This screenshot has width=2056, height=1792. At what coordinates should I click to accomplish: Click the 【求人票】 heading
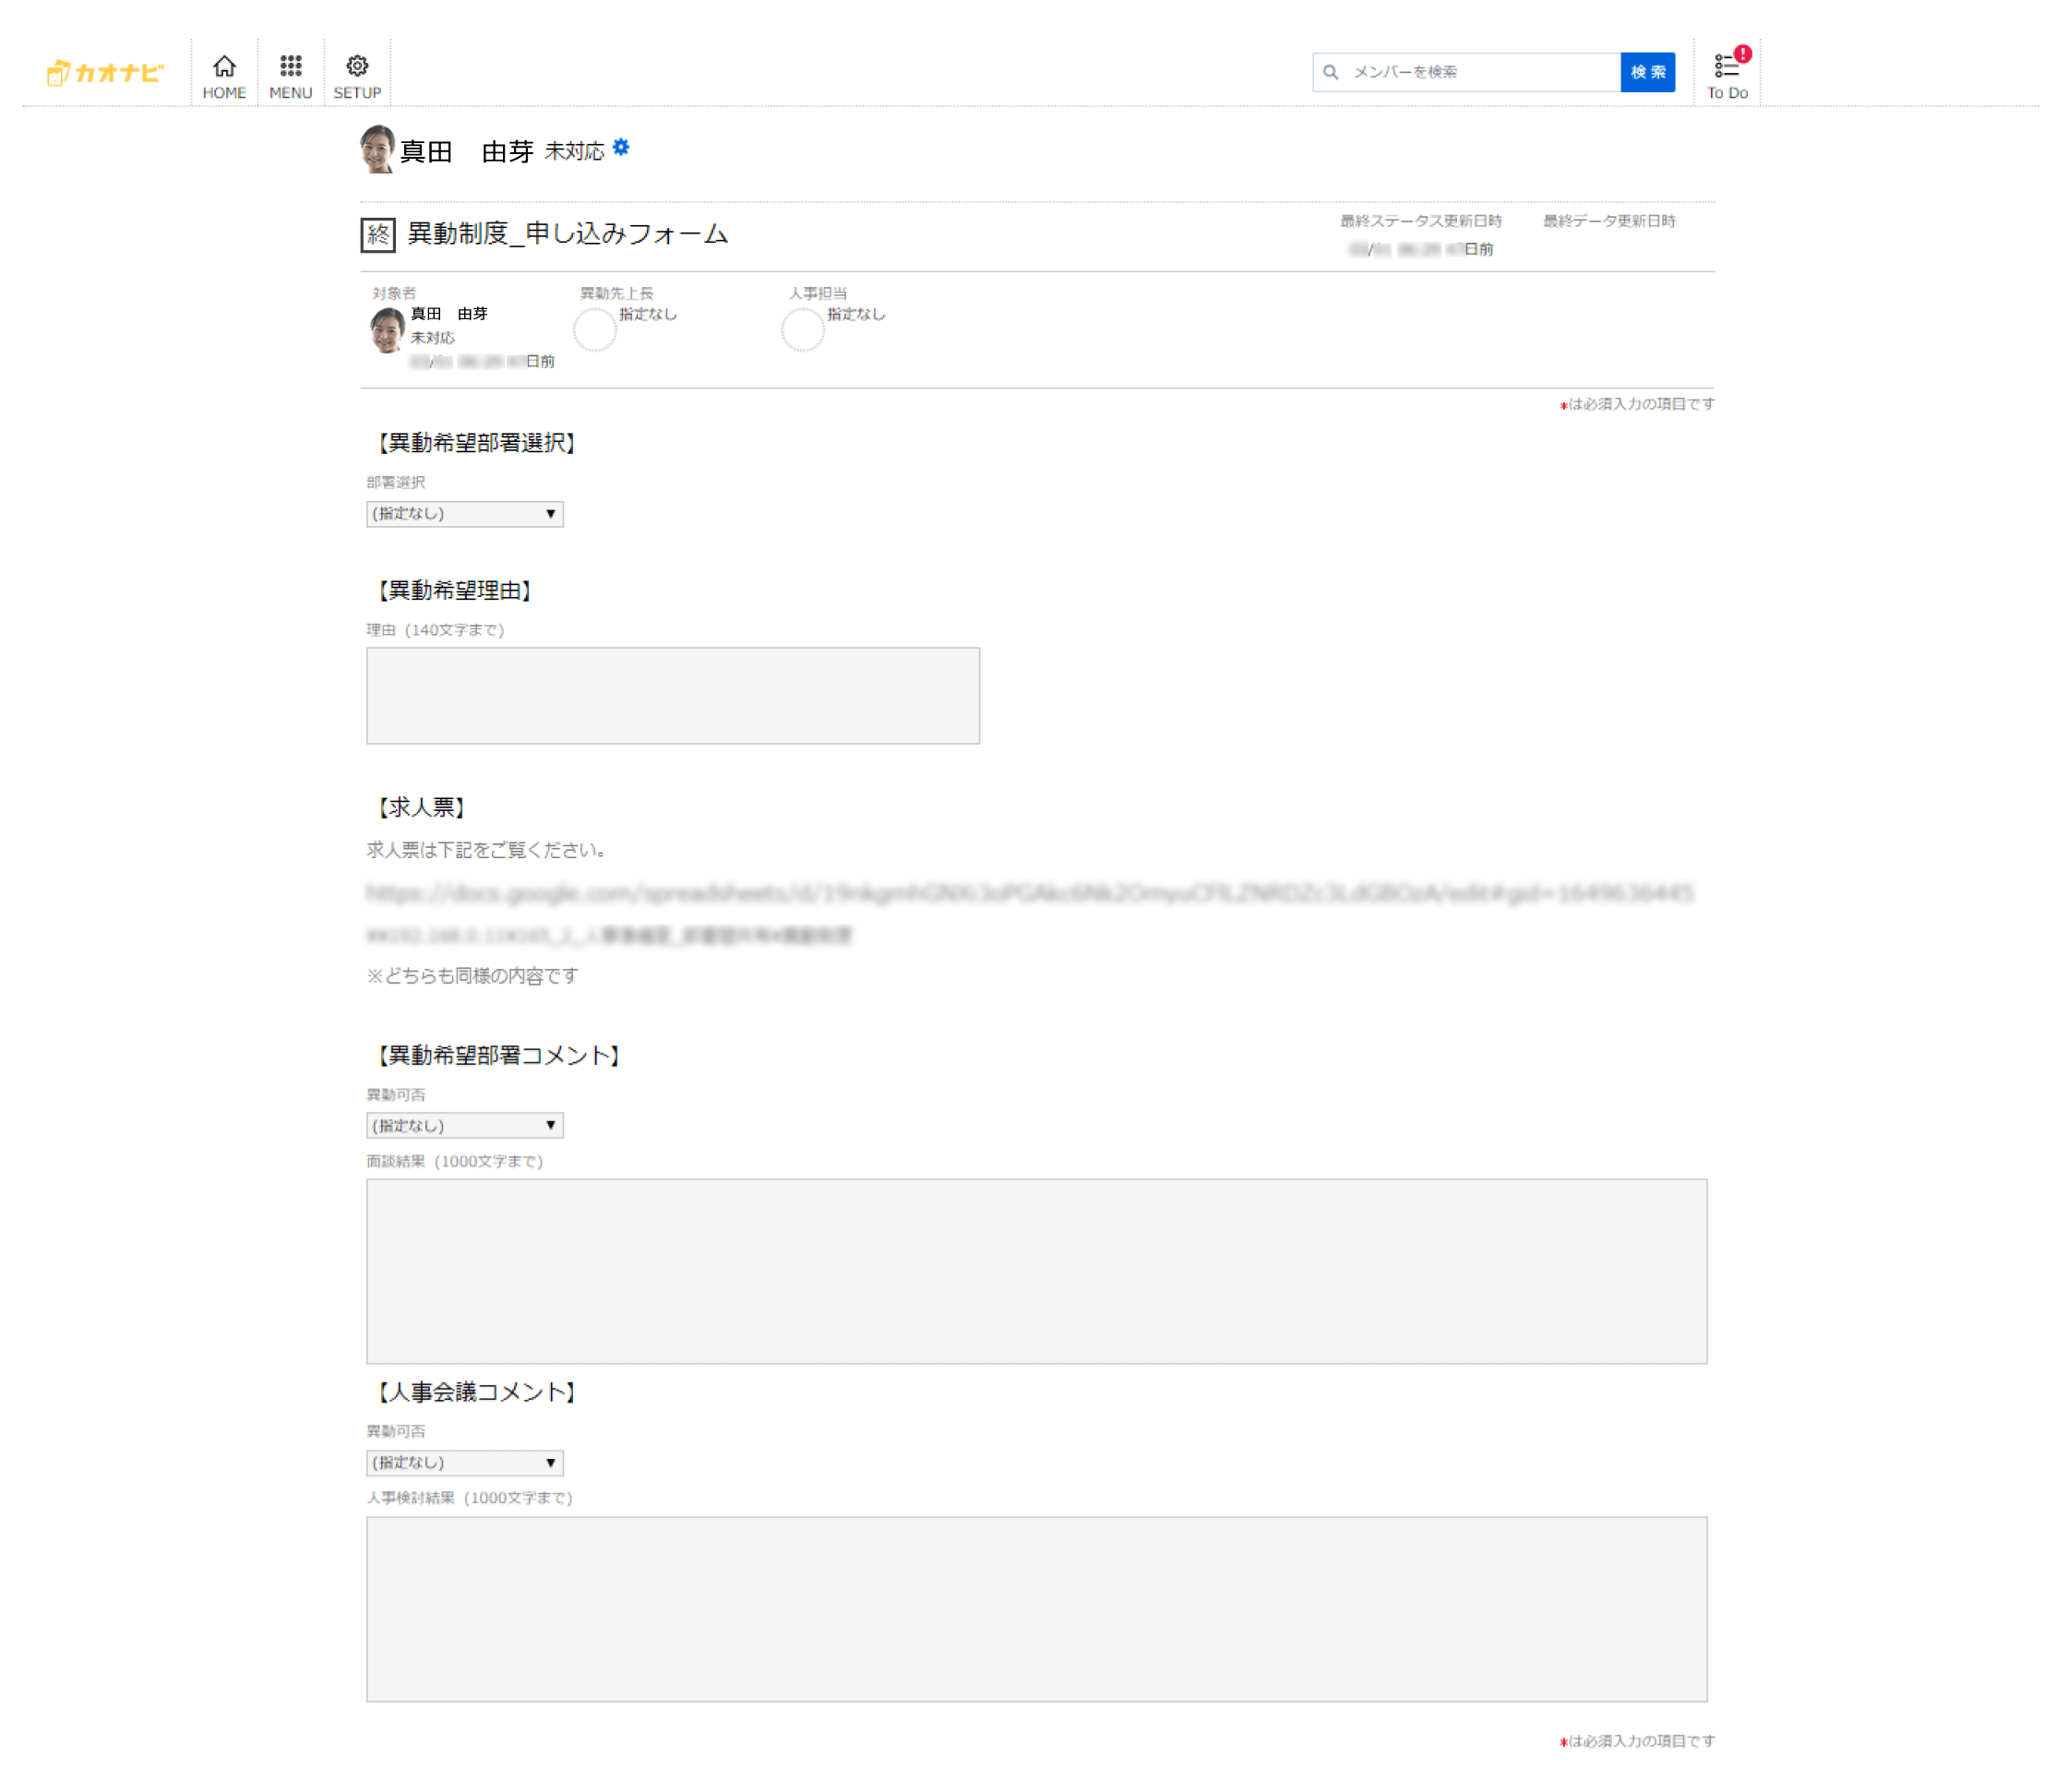pos(421,808)
